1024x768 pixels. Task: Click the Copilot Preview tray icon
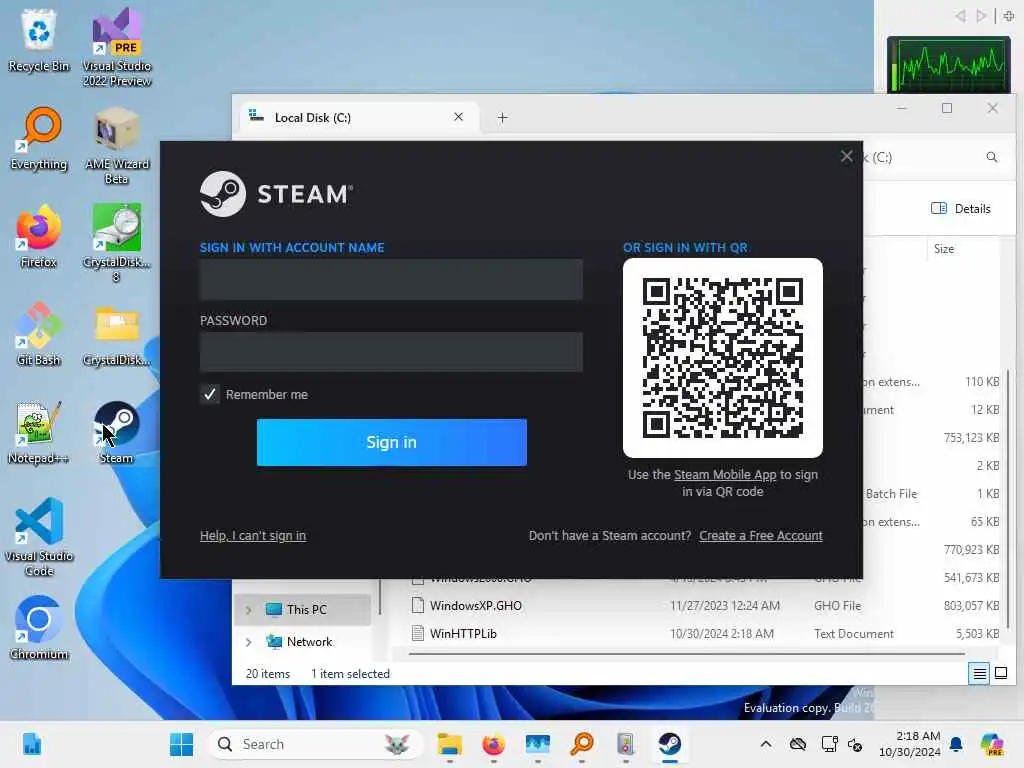(x=992, y=744)
